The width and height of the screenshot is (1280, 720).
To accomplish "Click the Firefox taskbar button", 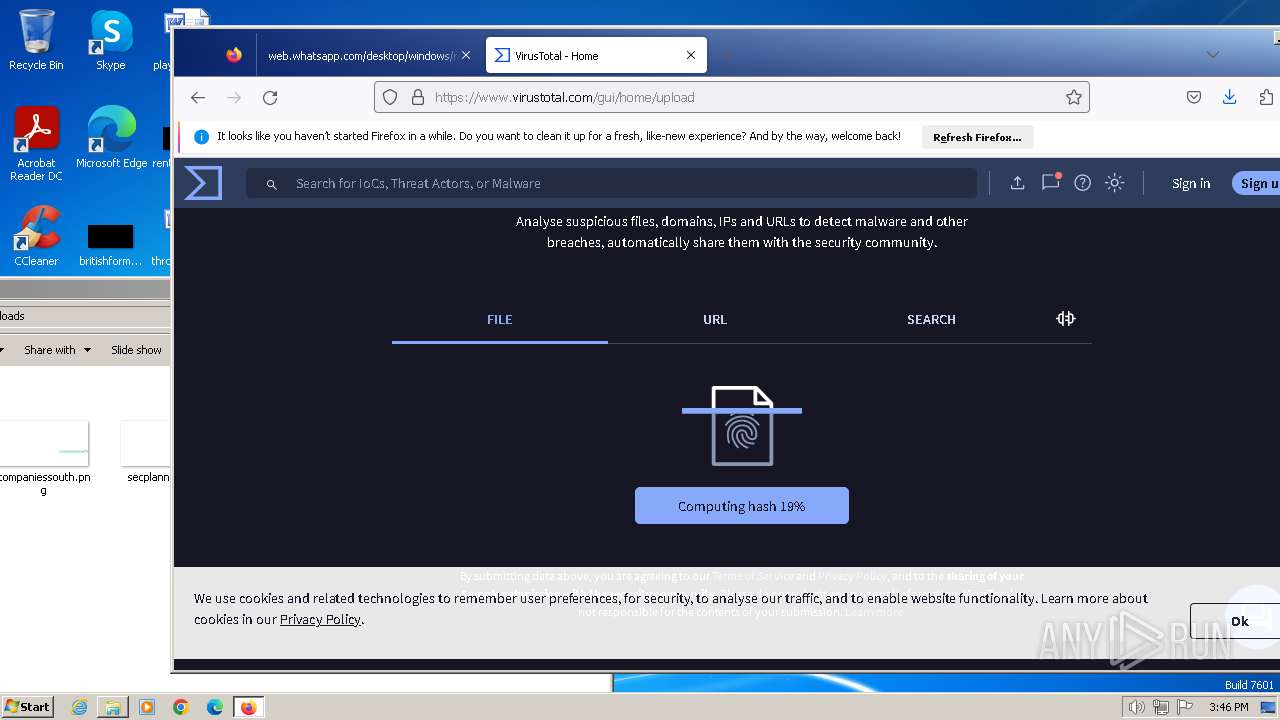I will [248, 707].
